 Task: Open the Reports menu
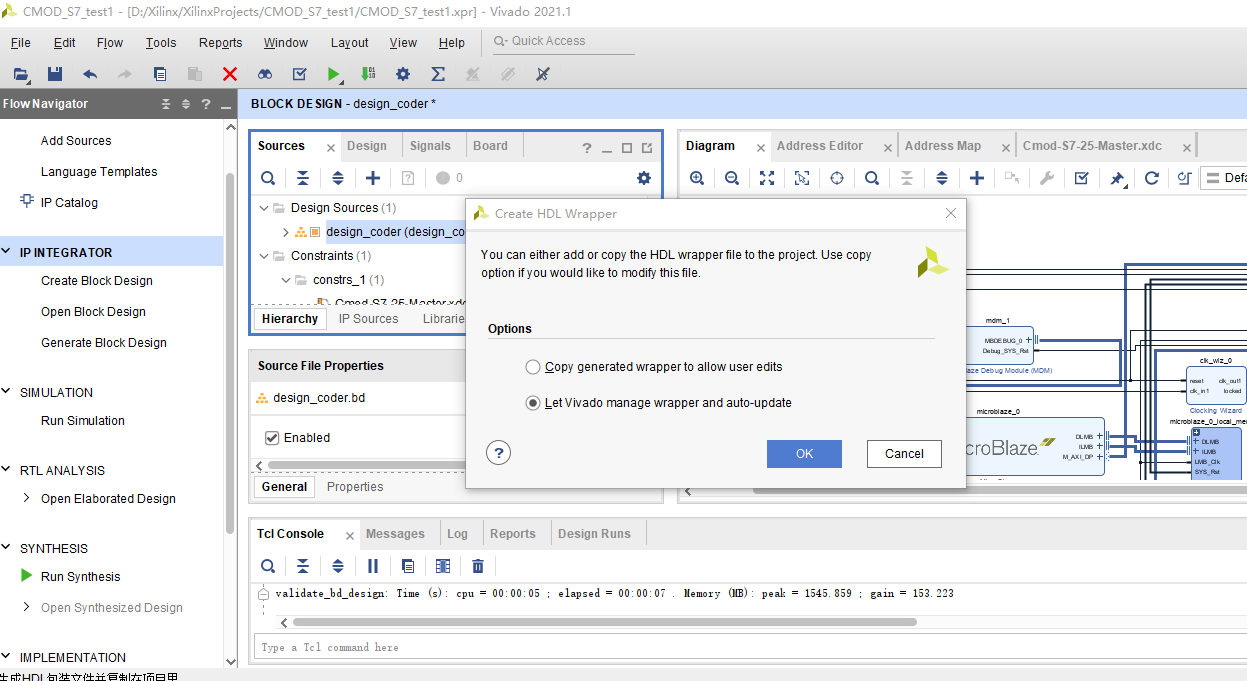pos(221,43)
